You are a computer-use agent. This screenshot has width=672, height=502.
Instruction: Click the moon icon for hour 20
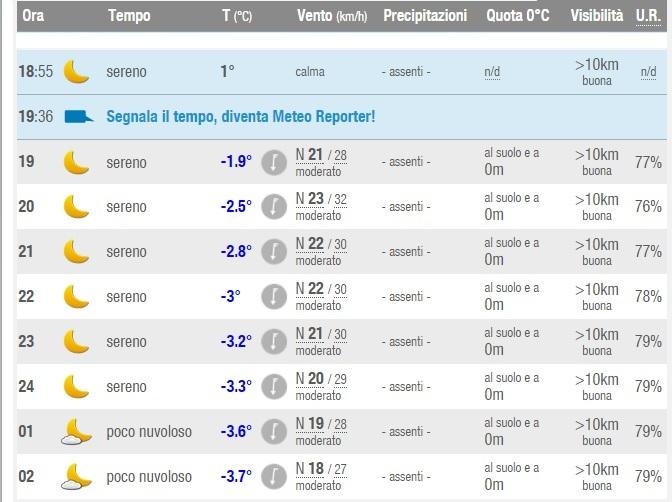click(76, 207)
